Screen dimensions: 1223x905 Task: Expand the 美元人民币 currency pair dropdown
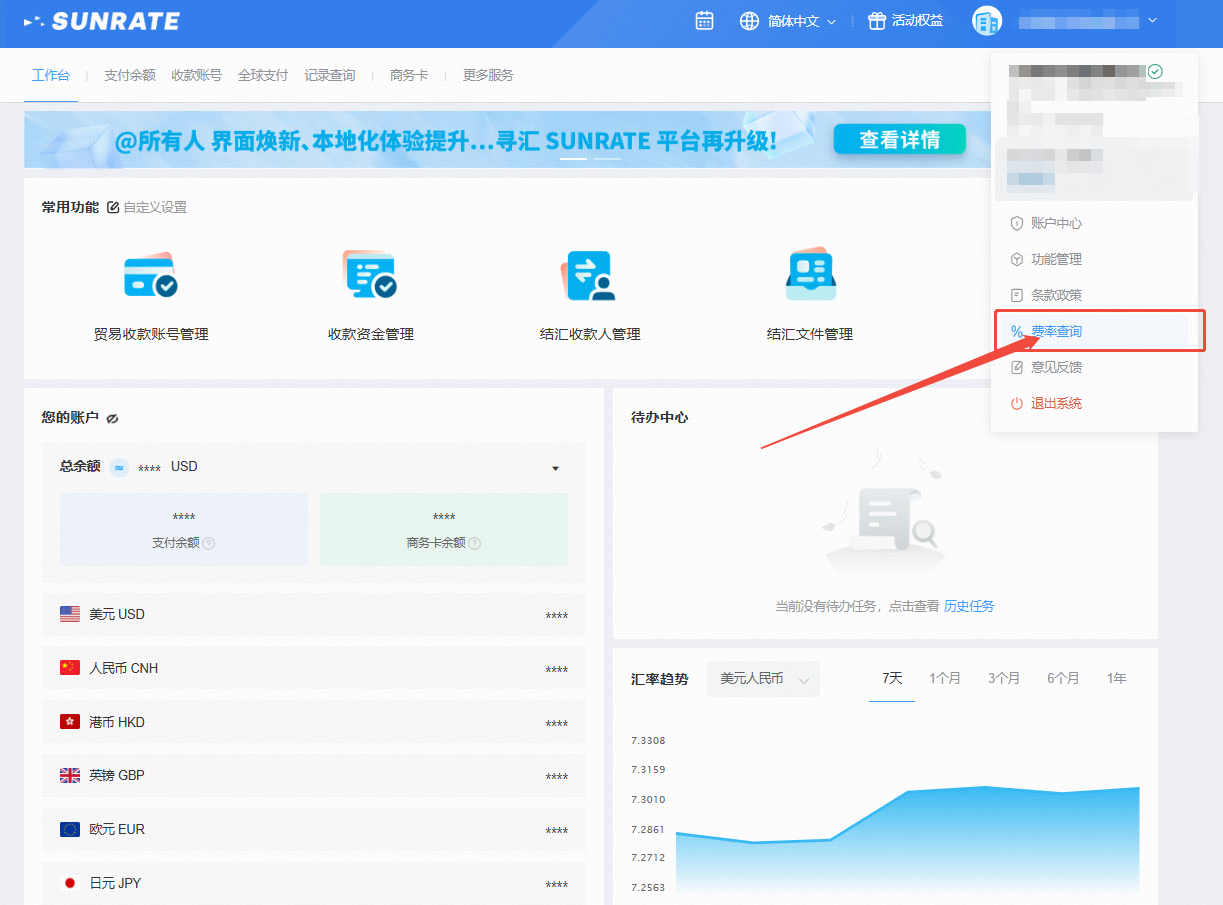[763, 679]
